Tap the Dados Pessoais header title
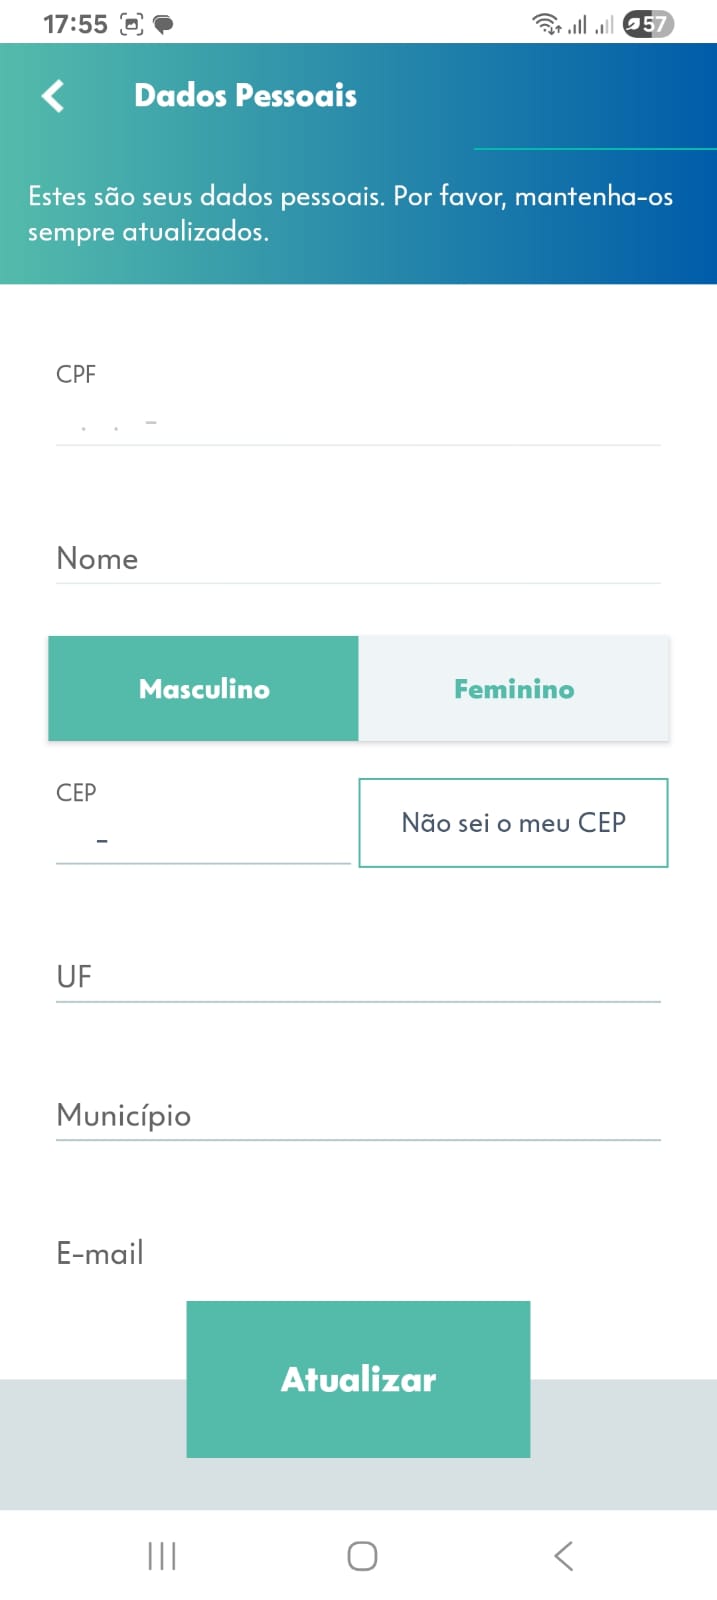717x1600 pixels. [x=246, y=96]
